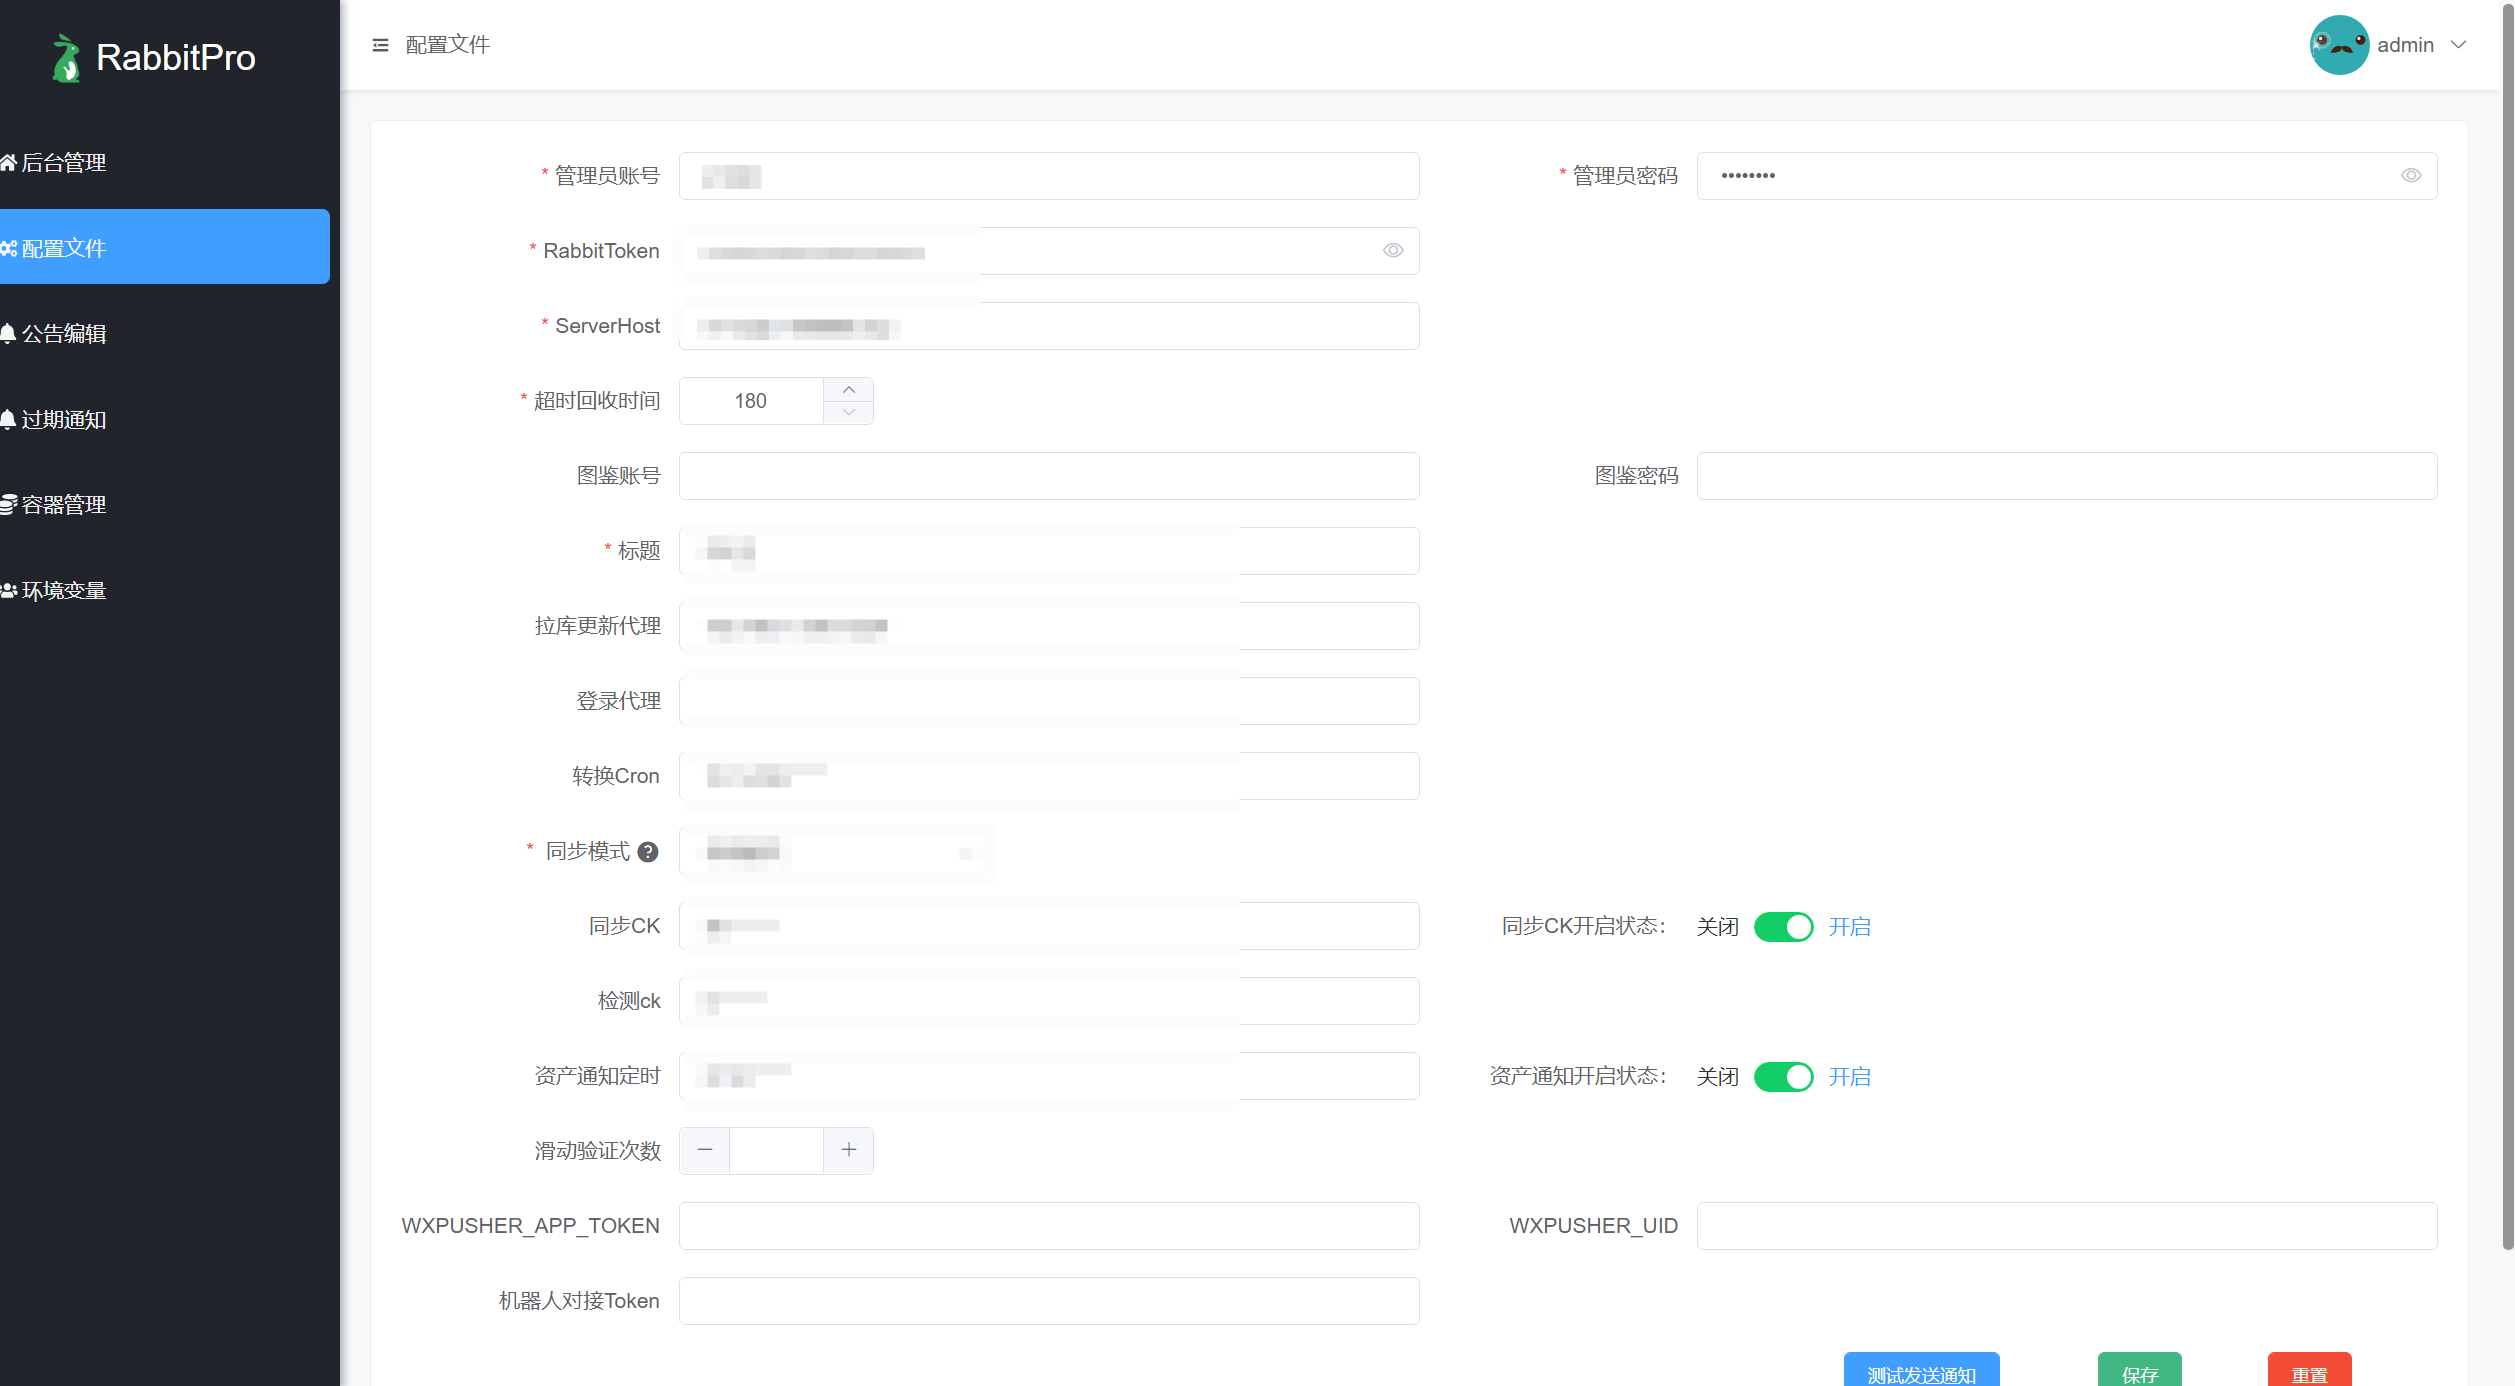The height and width of the screenshot is (1386, 2515).
Task: Focus the 标题 input field
Action: point(1049,551)
